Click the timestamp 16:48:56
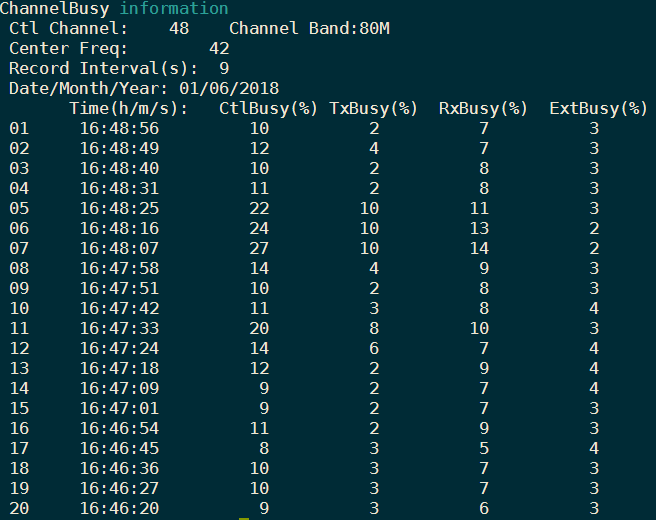This screenshot has height=520, width=656. [x=119, y=128]
